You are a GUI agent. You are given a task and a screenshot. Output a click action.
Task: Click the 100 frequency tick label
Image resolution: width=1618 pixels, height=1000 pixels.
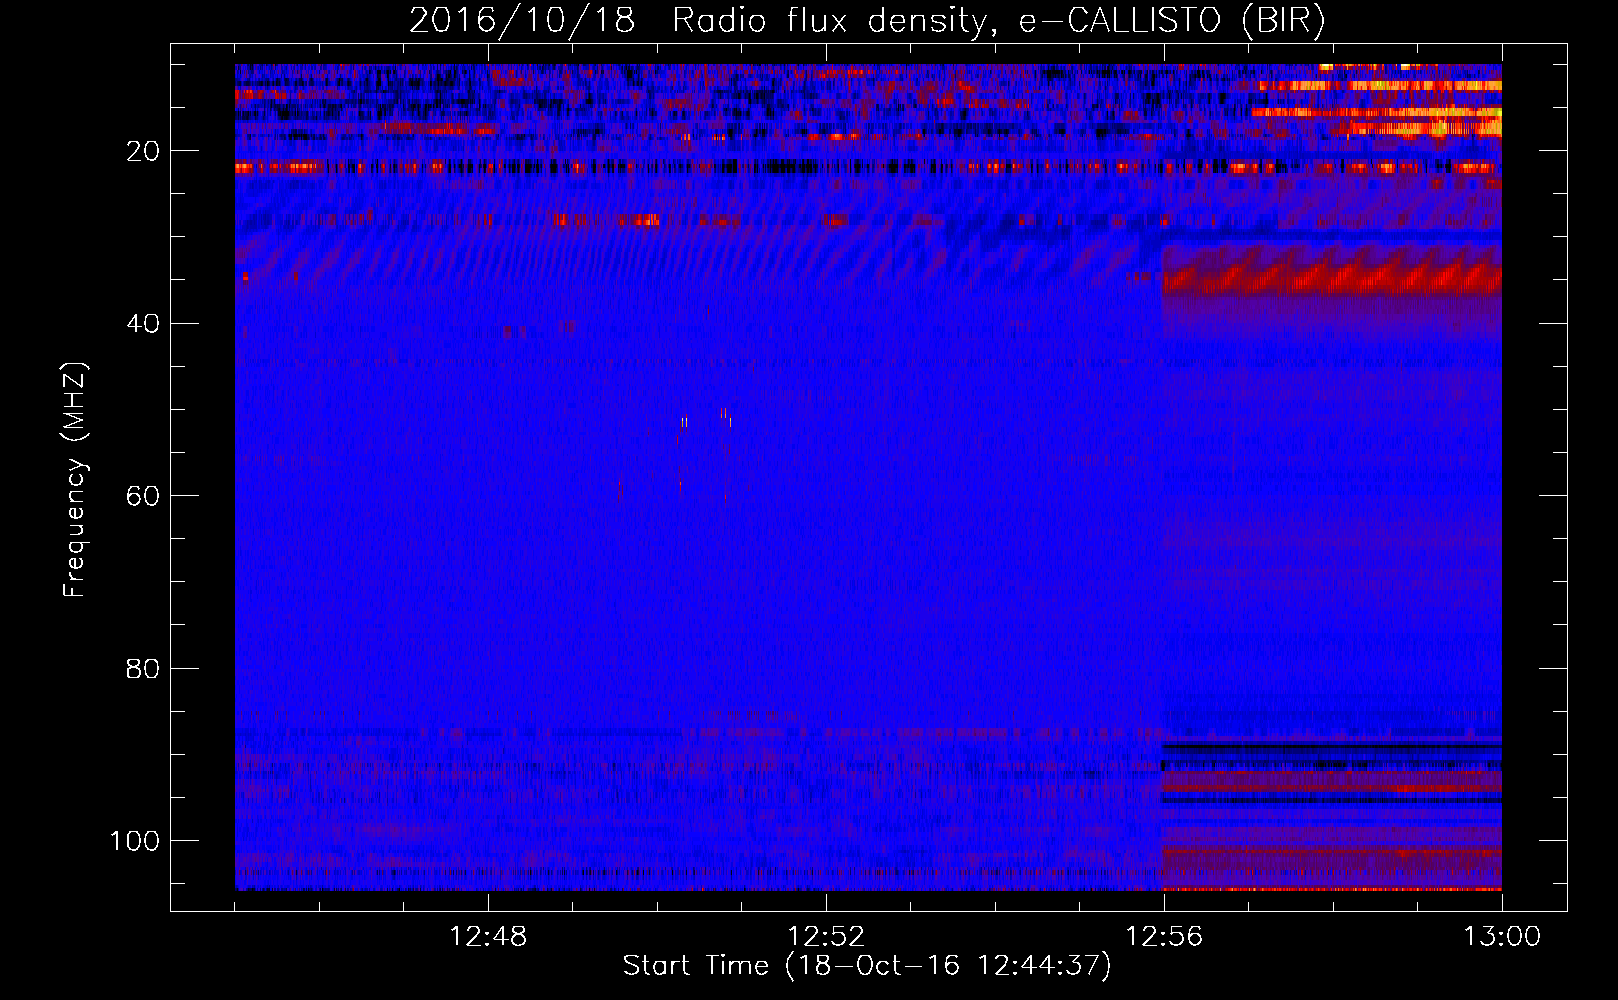click(x=135, y=840)
